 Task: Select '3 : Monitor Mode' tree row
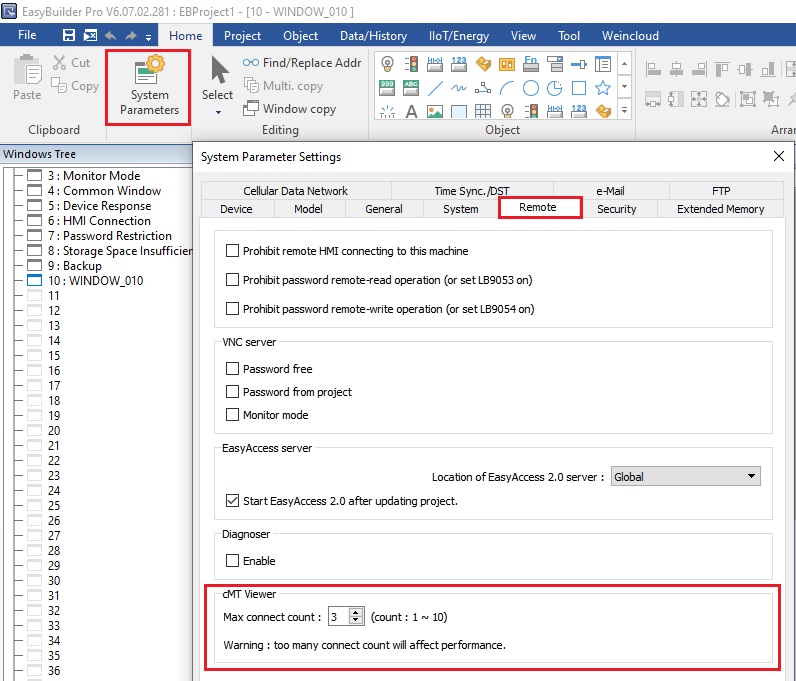tap(94, 176)
